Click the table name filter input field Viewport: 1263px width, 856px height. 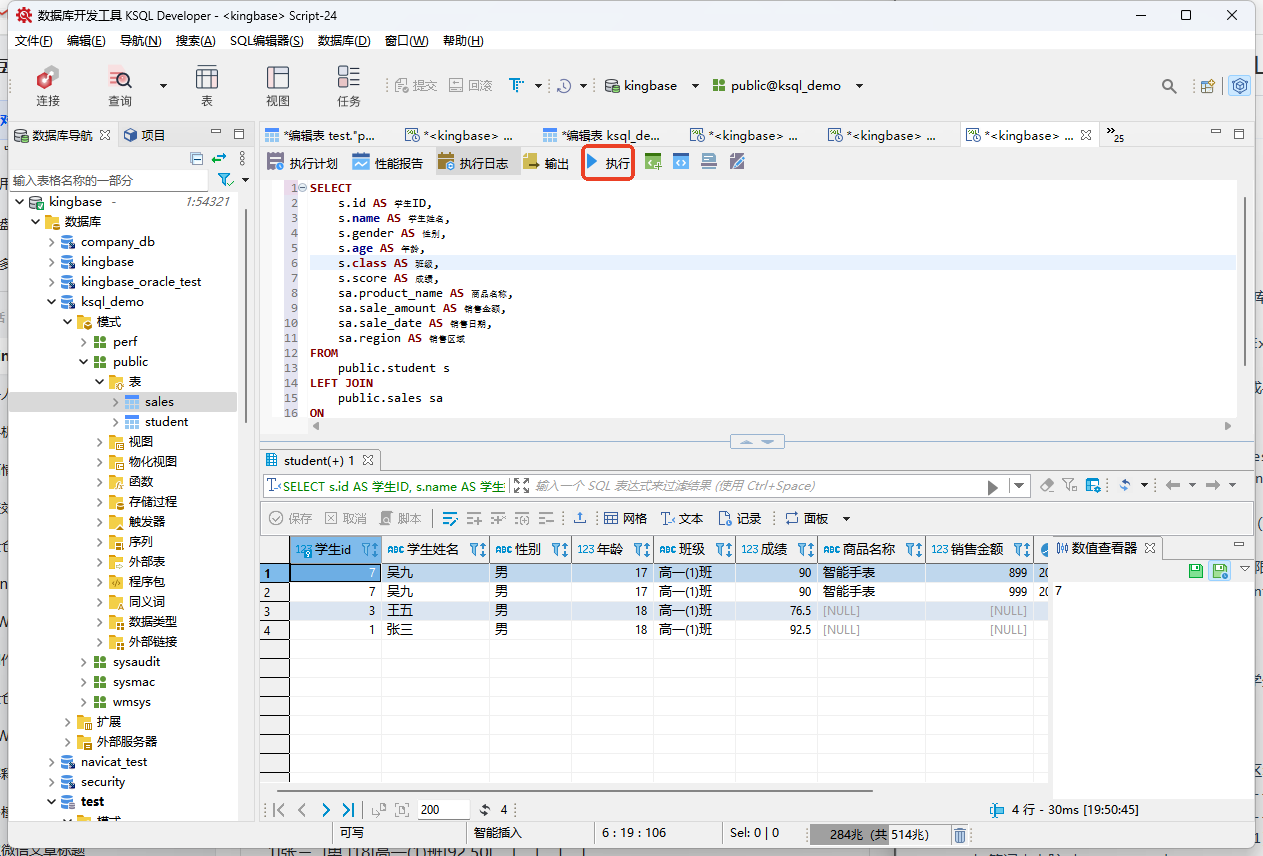click(110, 180)
